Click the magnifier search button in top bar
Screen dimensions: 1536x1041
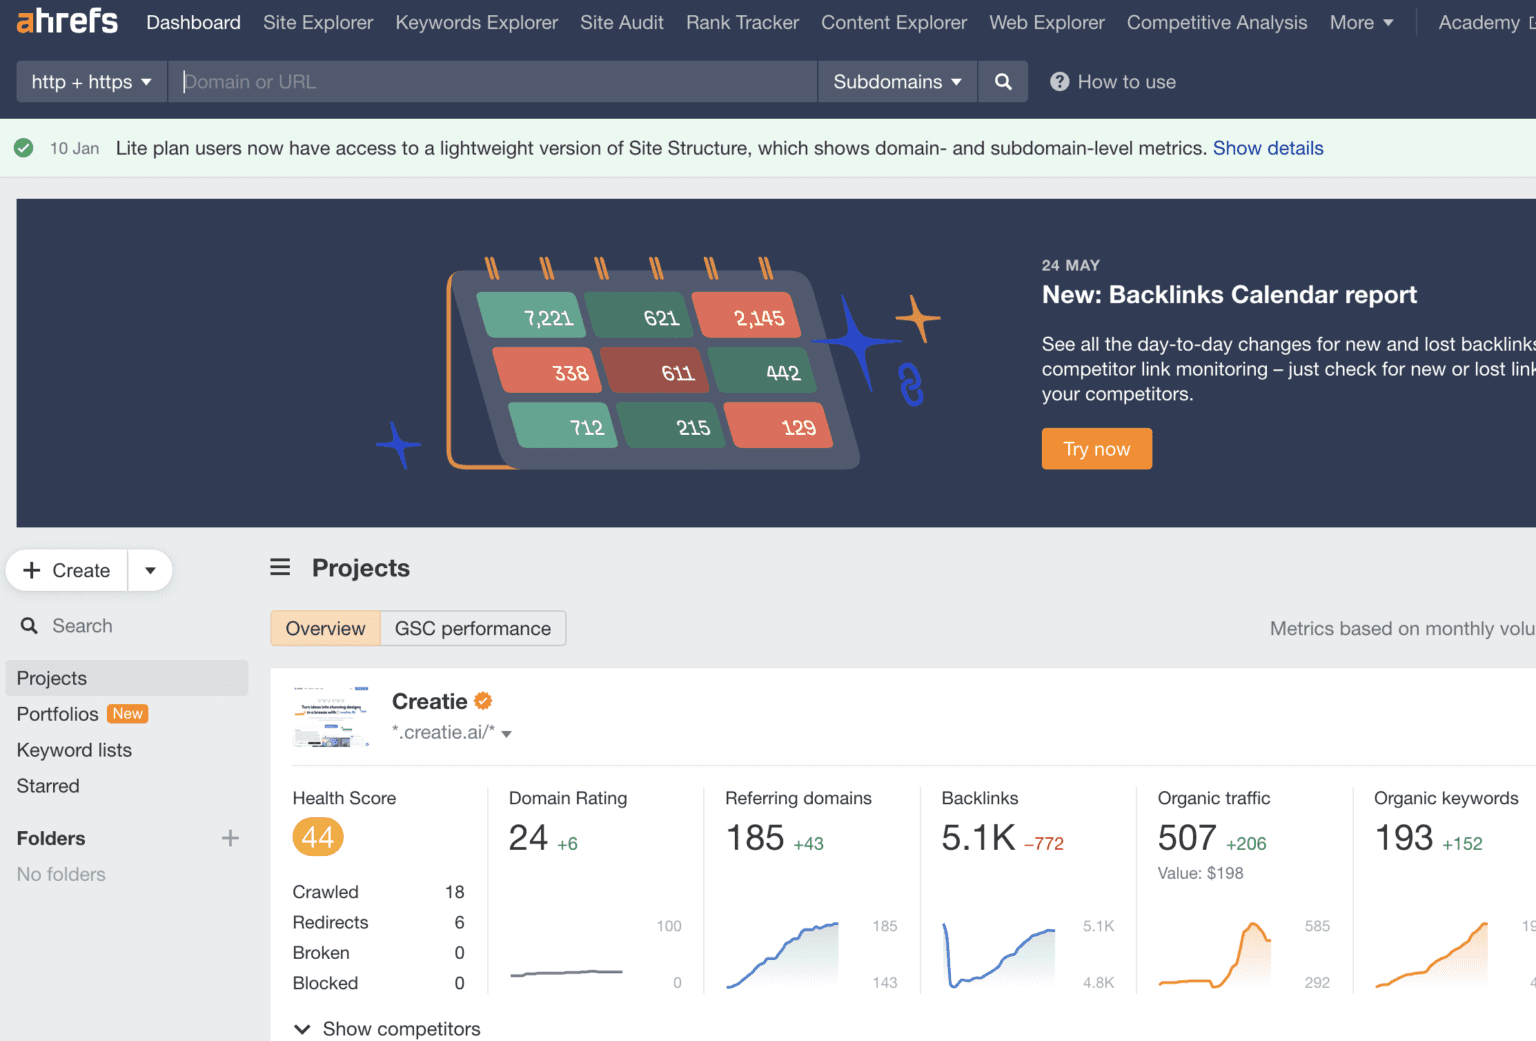(1003, 82)
